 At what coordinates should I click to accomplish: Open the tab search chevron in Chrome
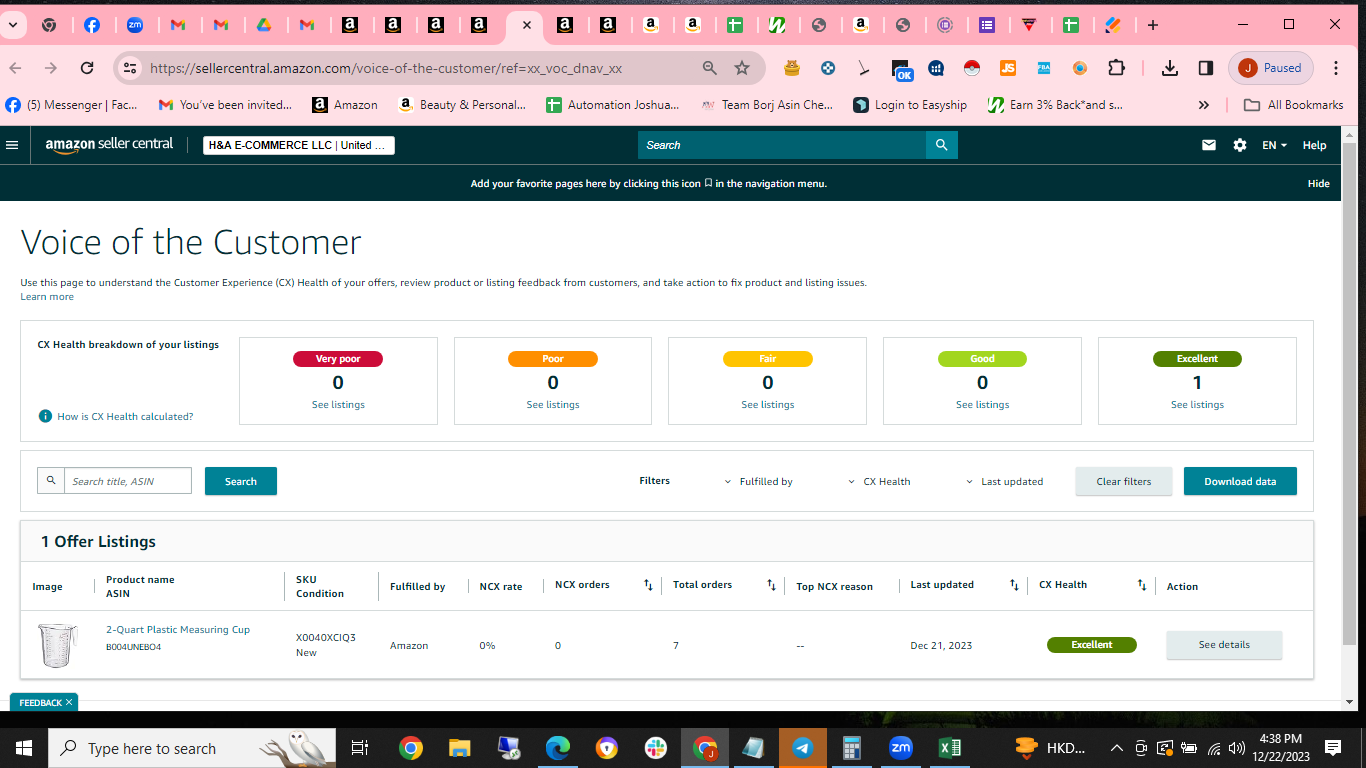(x=13, y=25)
